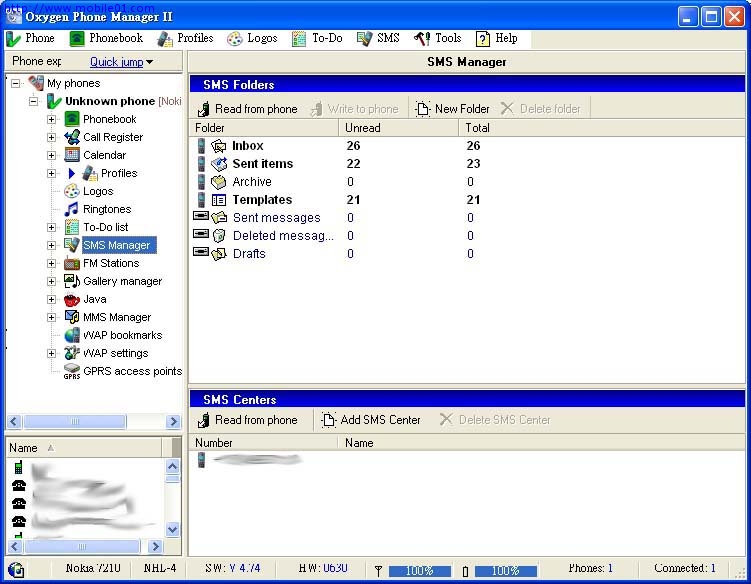This screenshot has width=751, height=584.
Task: Select the GPRS access points icon
Action: (72, 371)
